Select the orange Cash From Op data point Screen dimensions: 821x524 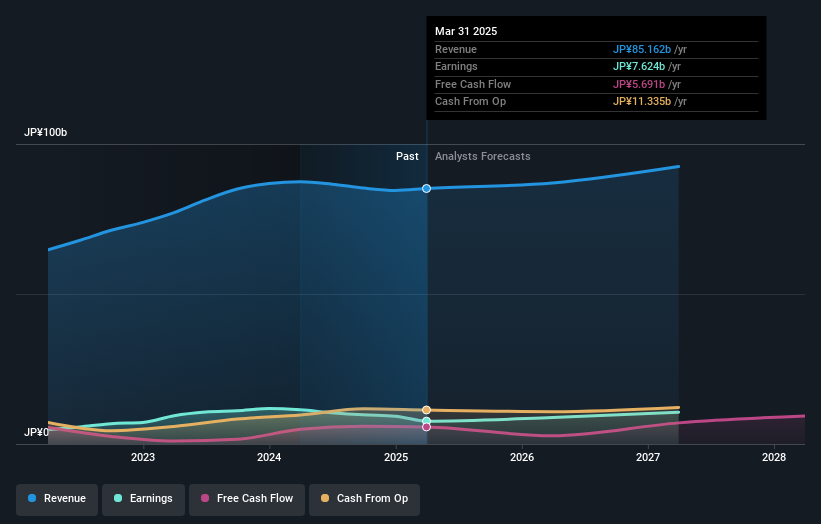pyautogui.click(x=427, y=410)
